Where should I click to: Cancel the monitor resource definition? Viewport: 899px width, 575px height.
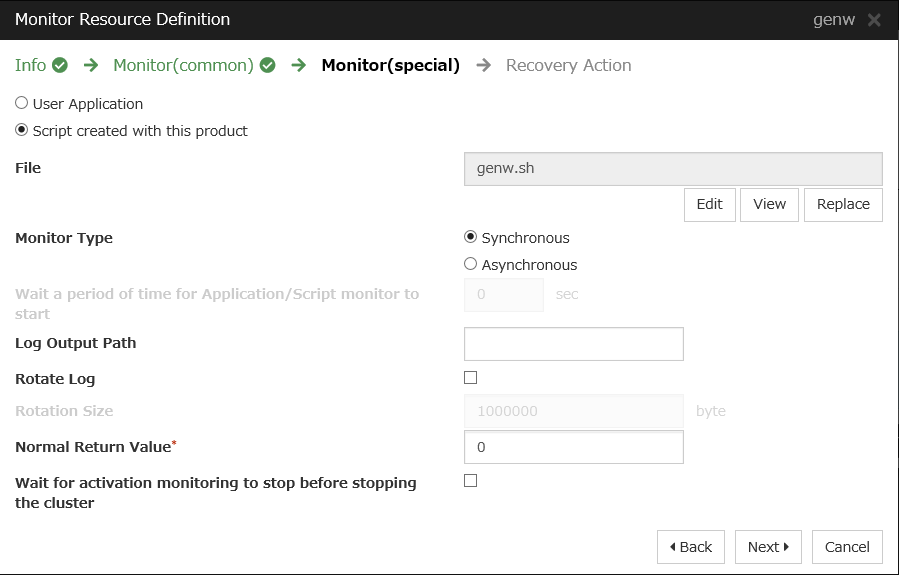click(847, 547)
